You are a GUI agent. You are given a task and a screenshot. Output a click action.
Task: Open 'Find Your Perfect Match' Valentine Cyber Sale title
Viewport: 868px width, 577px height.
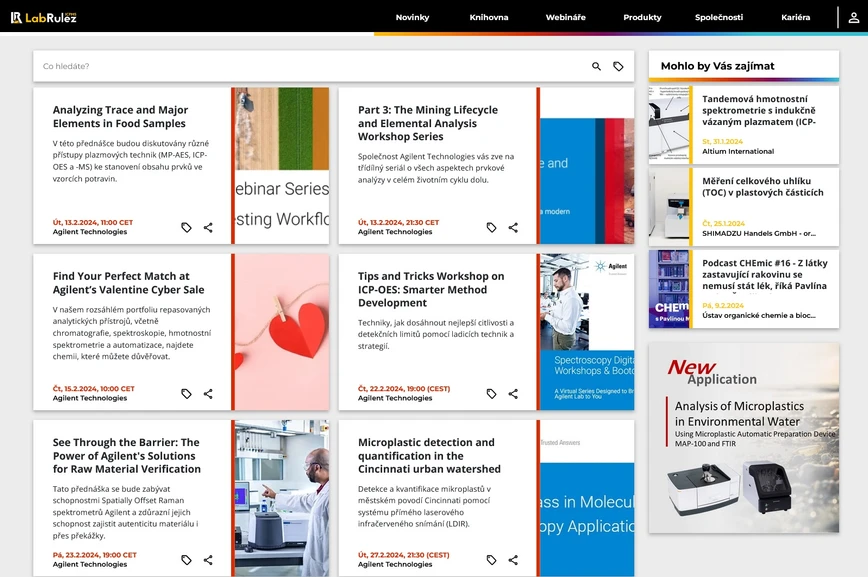128,283
